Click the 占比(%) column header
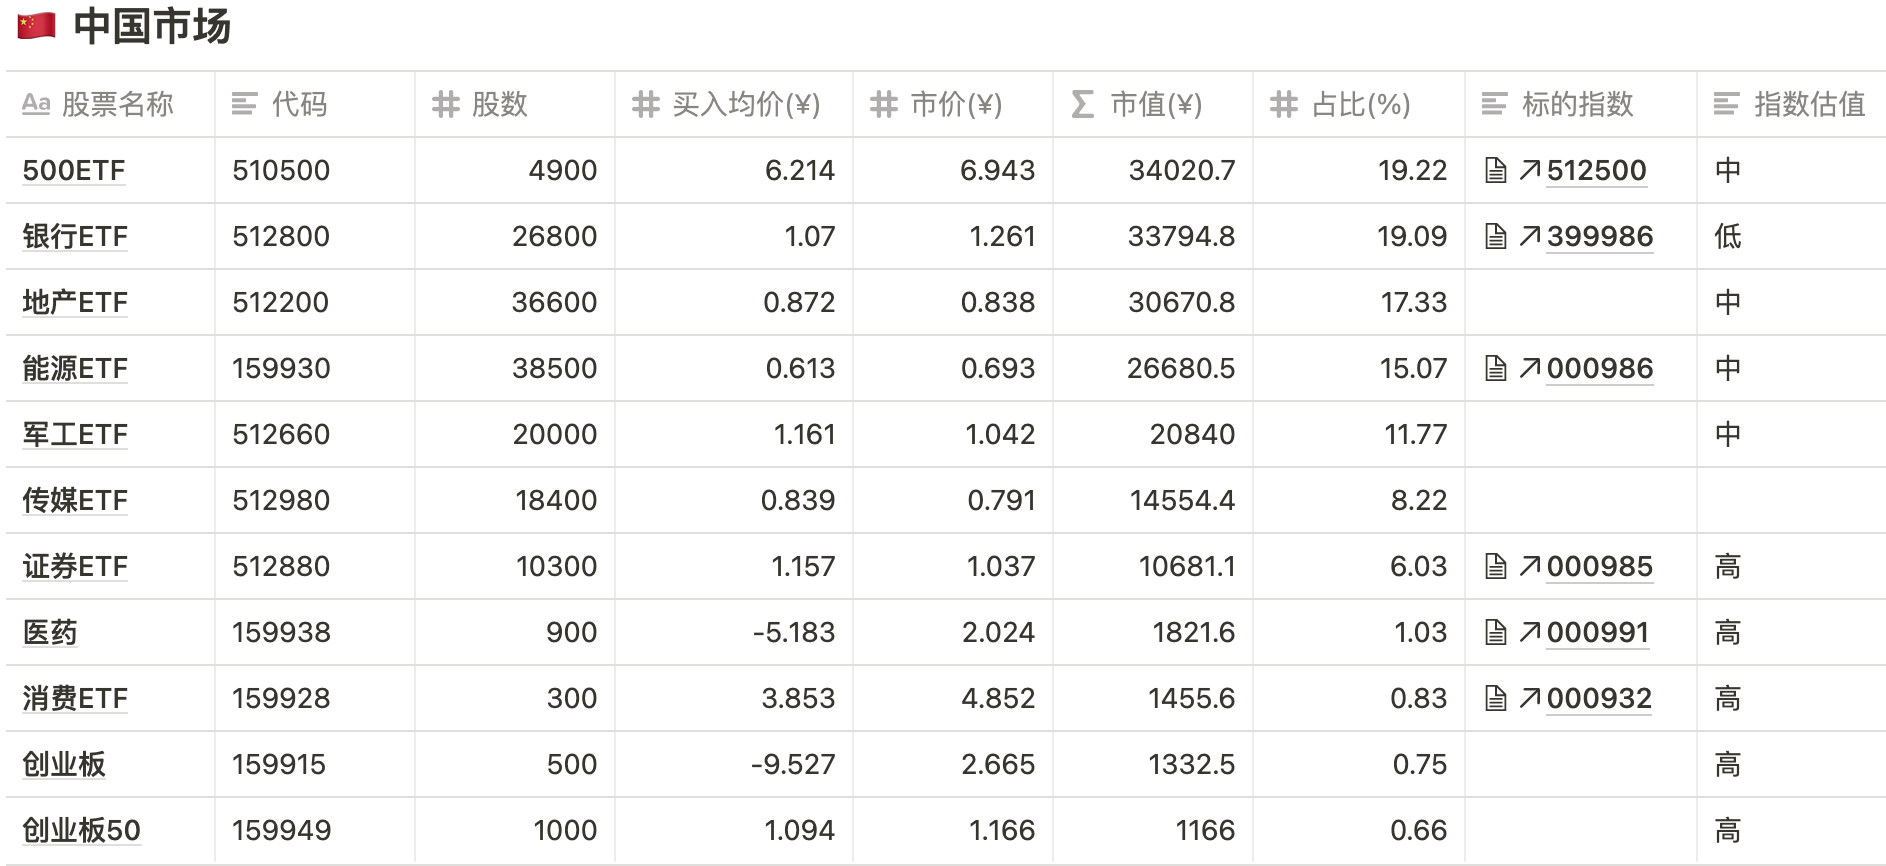 tap(1360, 104)
